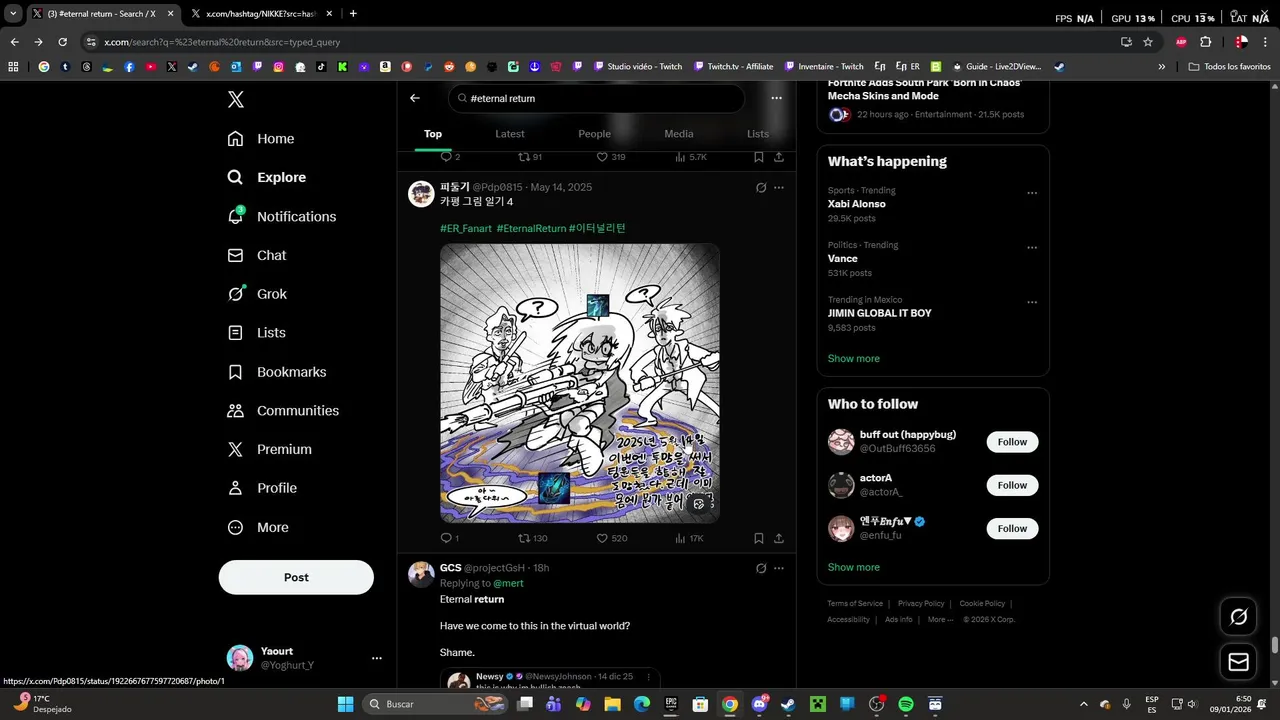Open the #ER_Fanart hashtag
This screenshot has width=1280, height=720.
(x=466, y=229)
